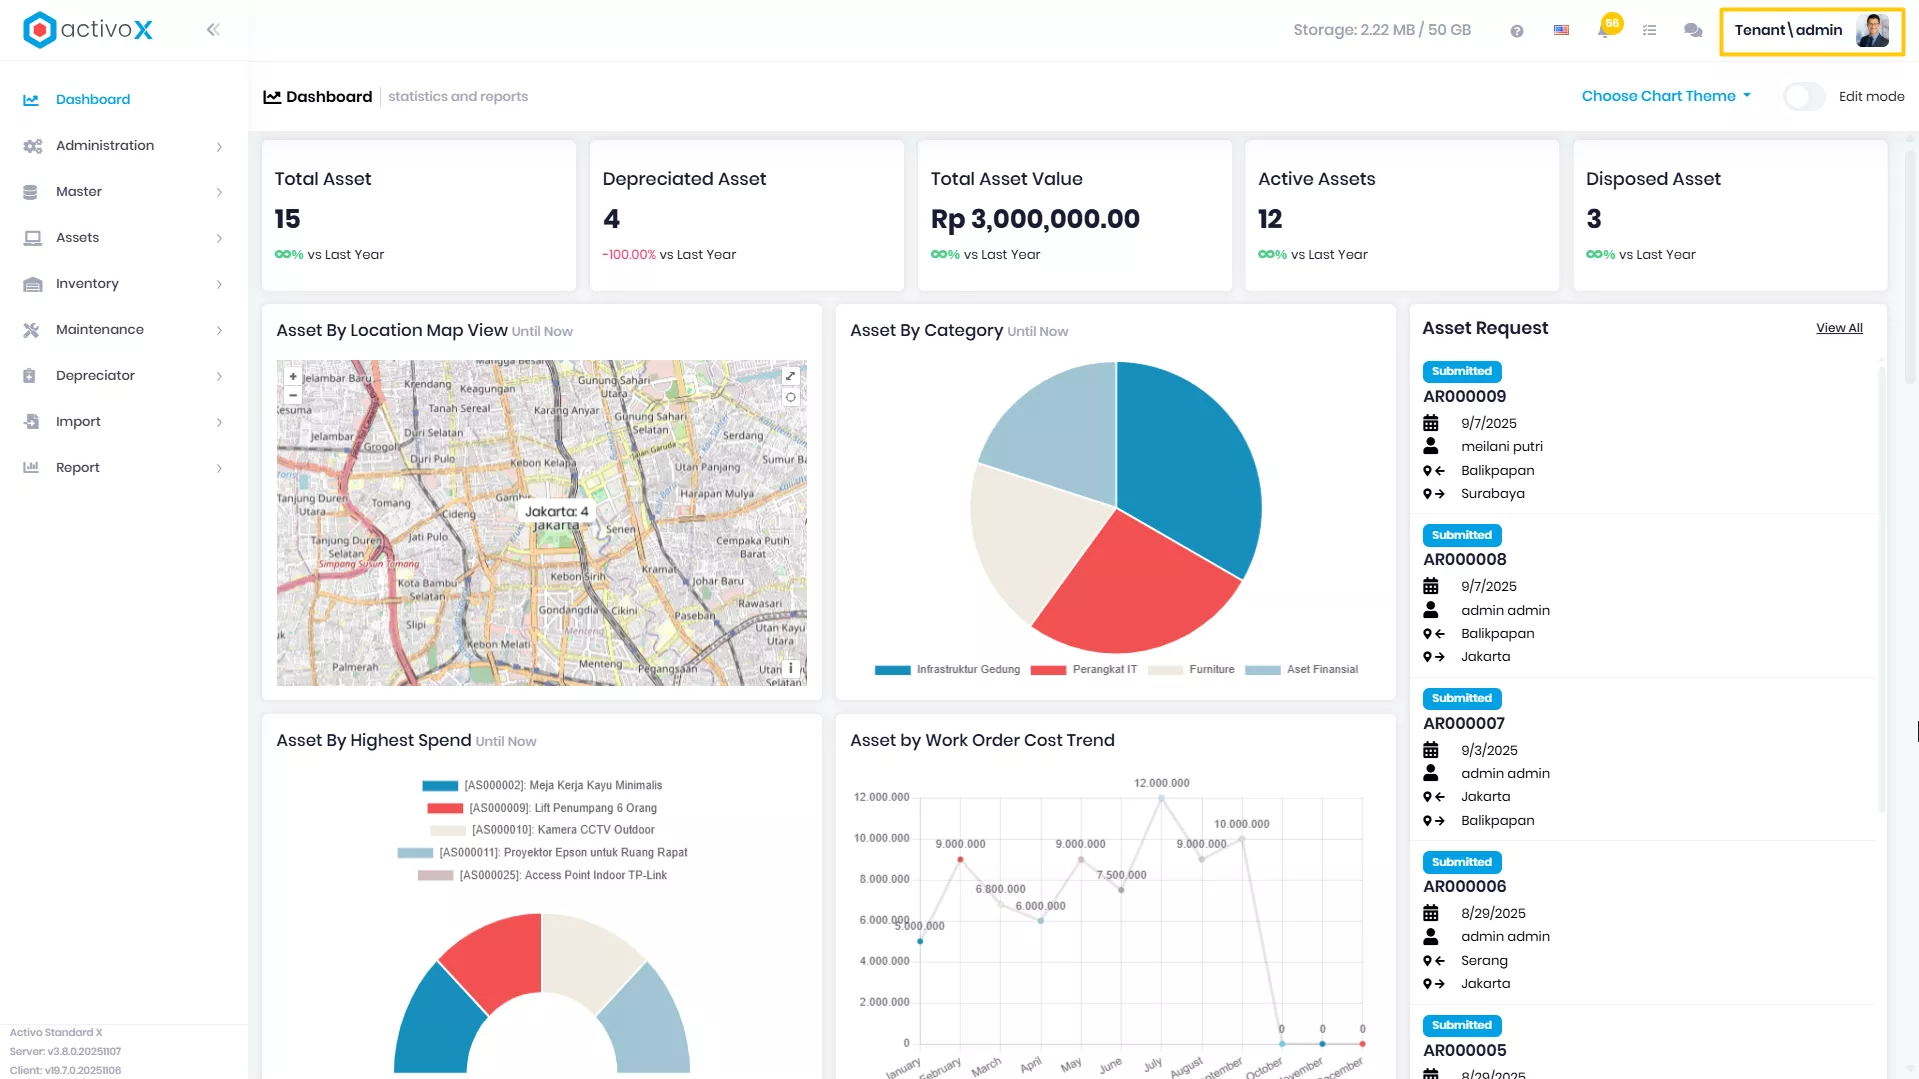Click the 'Active Assets' card value 12
Image resolution: width=1919 pixels, height=1079 pixels.
[1270, 219]
